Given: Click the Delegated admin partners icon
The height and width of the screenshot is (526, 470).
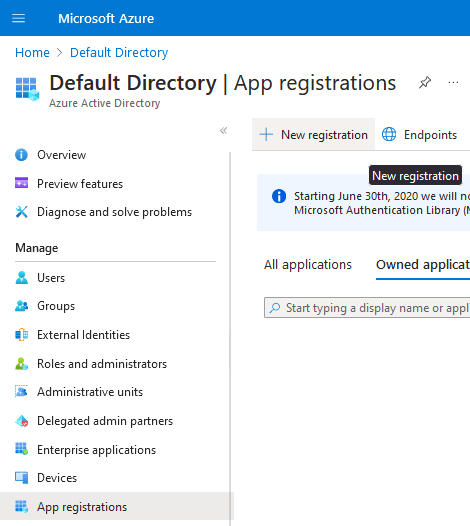Looking at the screenshot, I should pyautogui.click(x=21, y=421).
